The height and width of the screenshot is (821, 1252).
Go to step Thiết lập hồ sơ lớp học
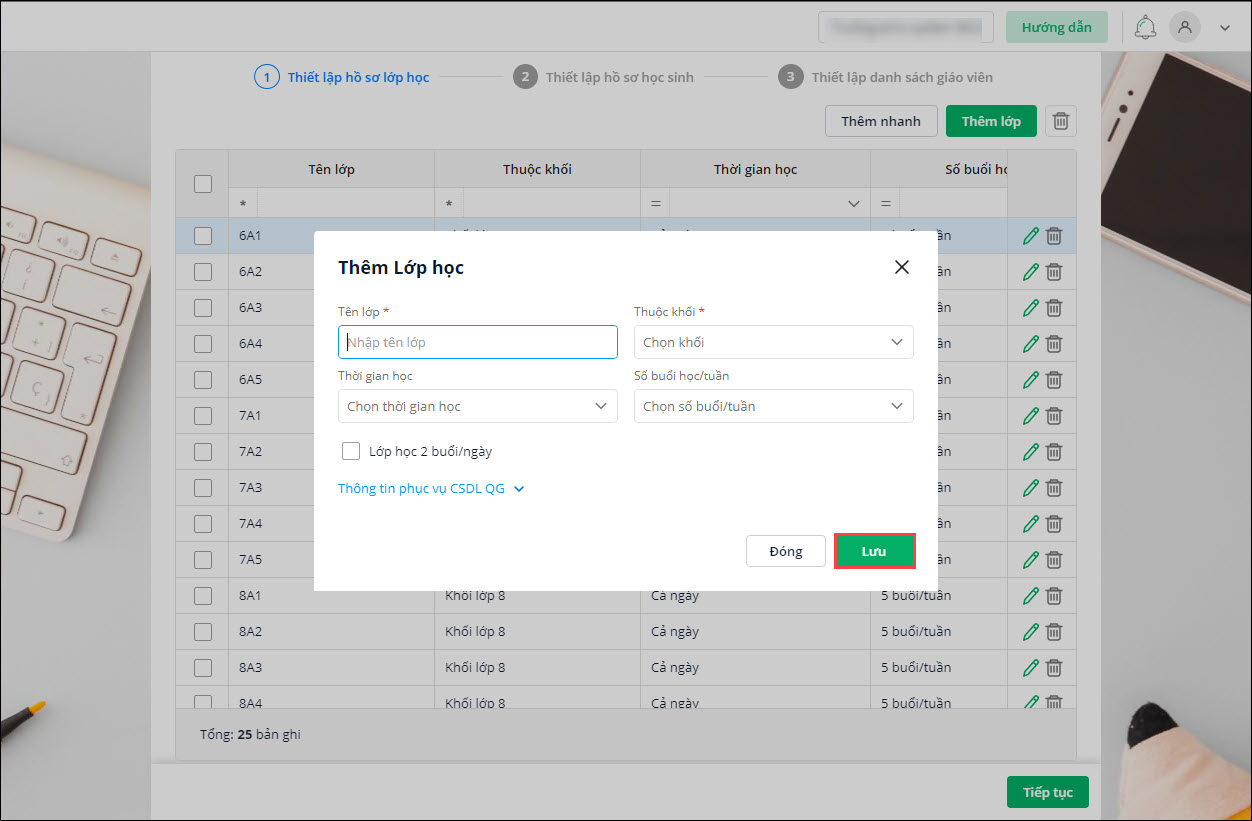click(342, 77)
